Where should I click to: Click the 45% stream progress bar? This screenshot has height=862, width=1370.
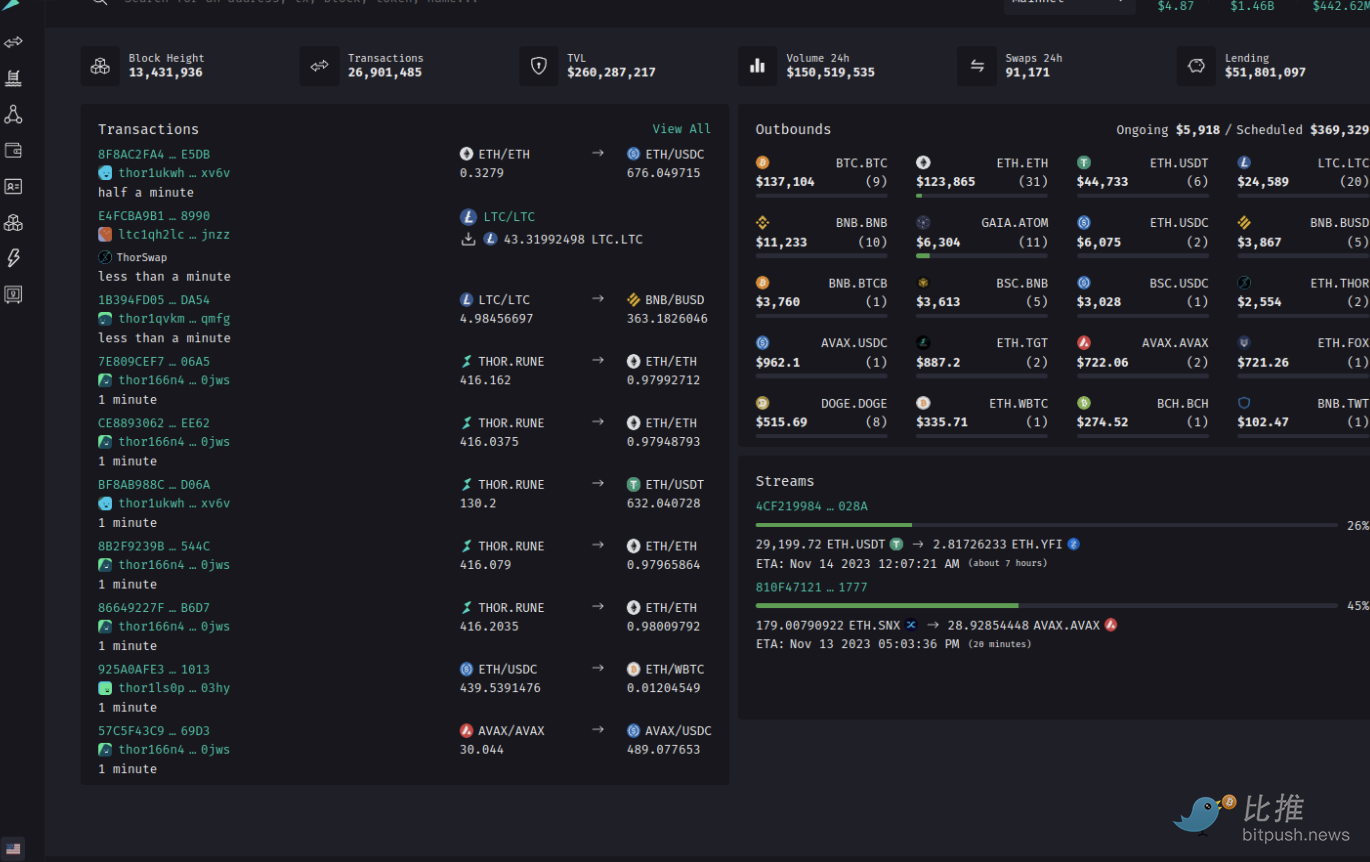[1046, 605]
